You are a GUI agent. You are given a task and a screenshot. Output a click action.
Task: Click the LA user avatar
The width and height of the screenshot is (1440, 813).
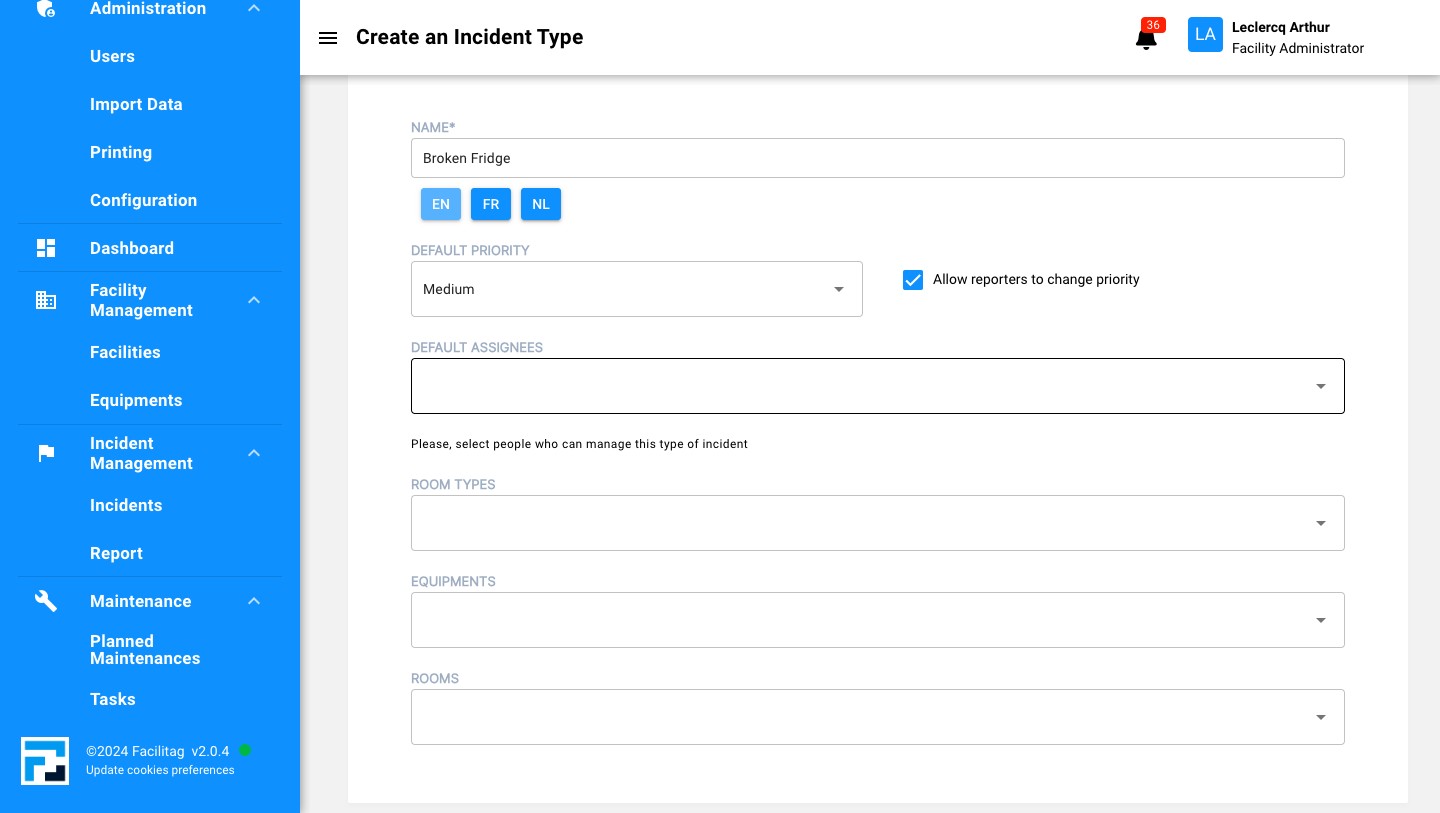point(1205,34)
